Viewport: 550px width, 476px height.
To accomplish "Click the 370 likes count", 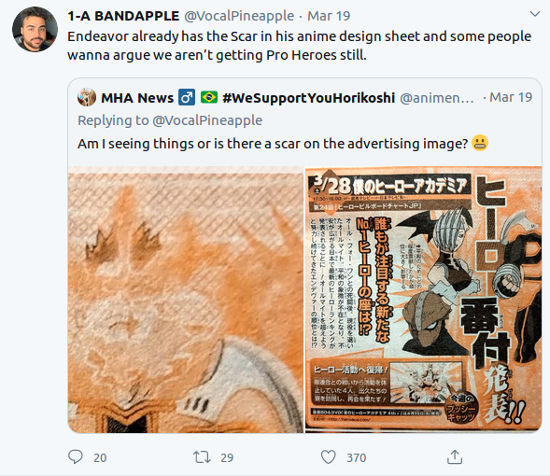I will click(356, 458).
